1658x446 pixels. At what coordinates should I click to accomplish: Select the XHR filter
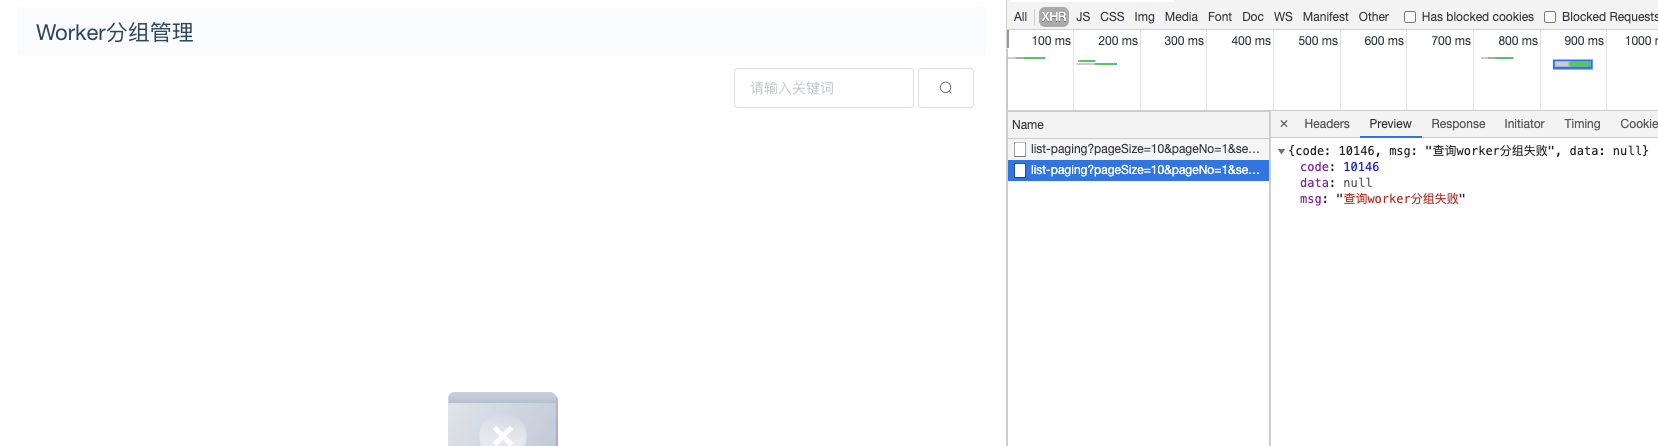(x=1054, y=17)
